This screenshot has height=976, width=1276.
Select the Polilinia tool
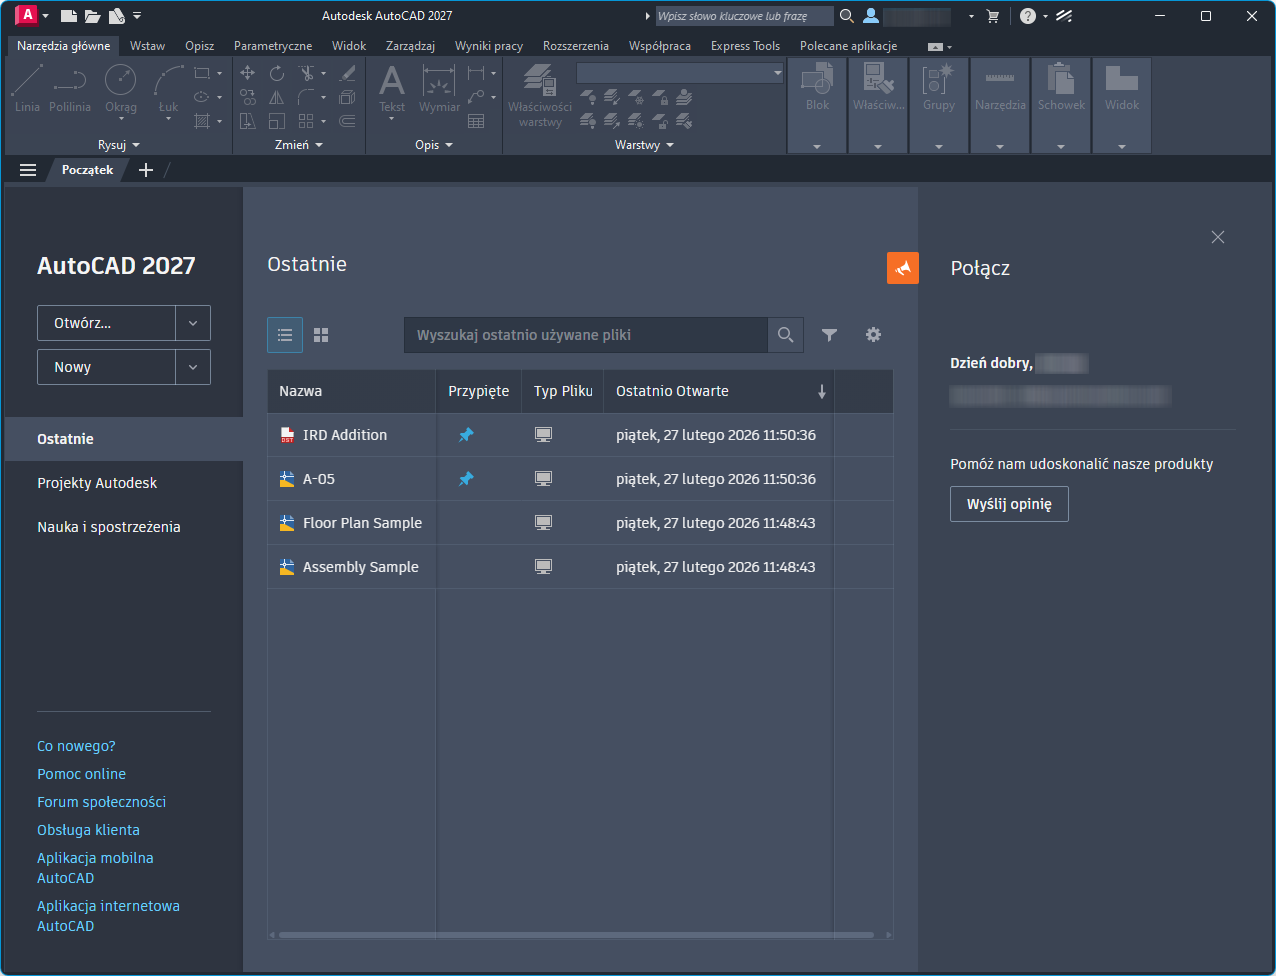[70, 88]
